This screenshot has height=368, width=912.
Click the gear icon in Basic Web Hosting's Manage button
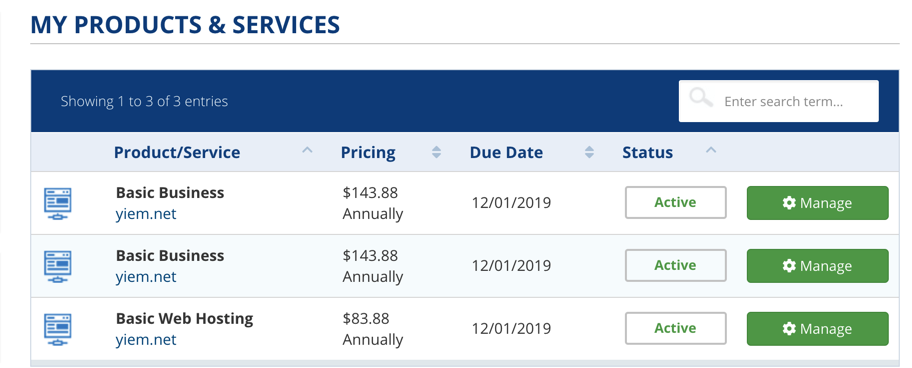789,328
